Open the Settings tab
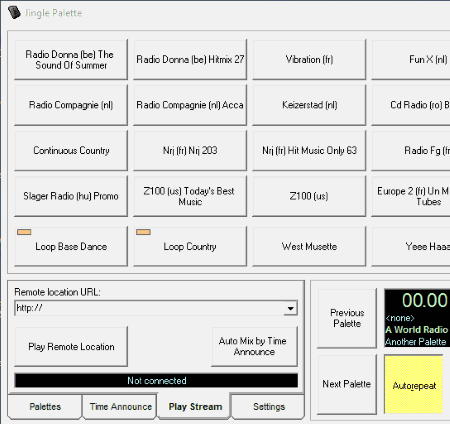Image resolution: width=450 pixels, height=424 pixels. 269,407
